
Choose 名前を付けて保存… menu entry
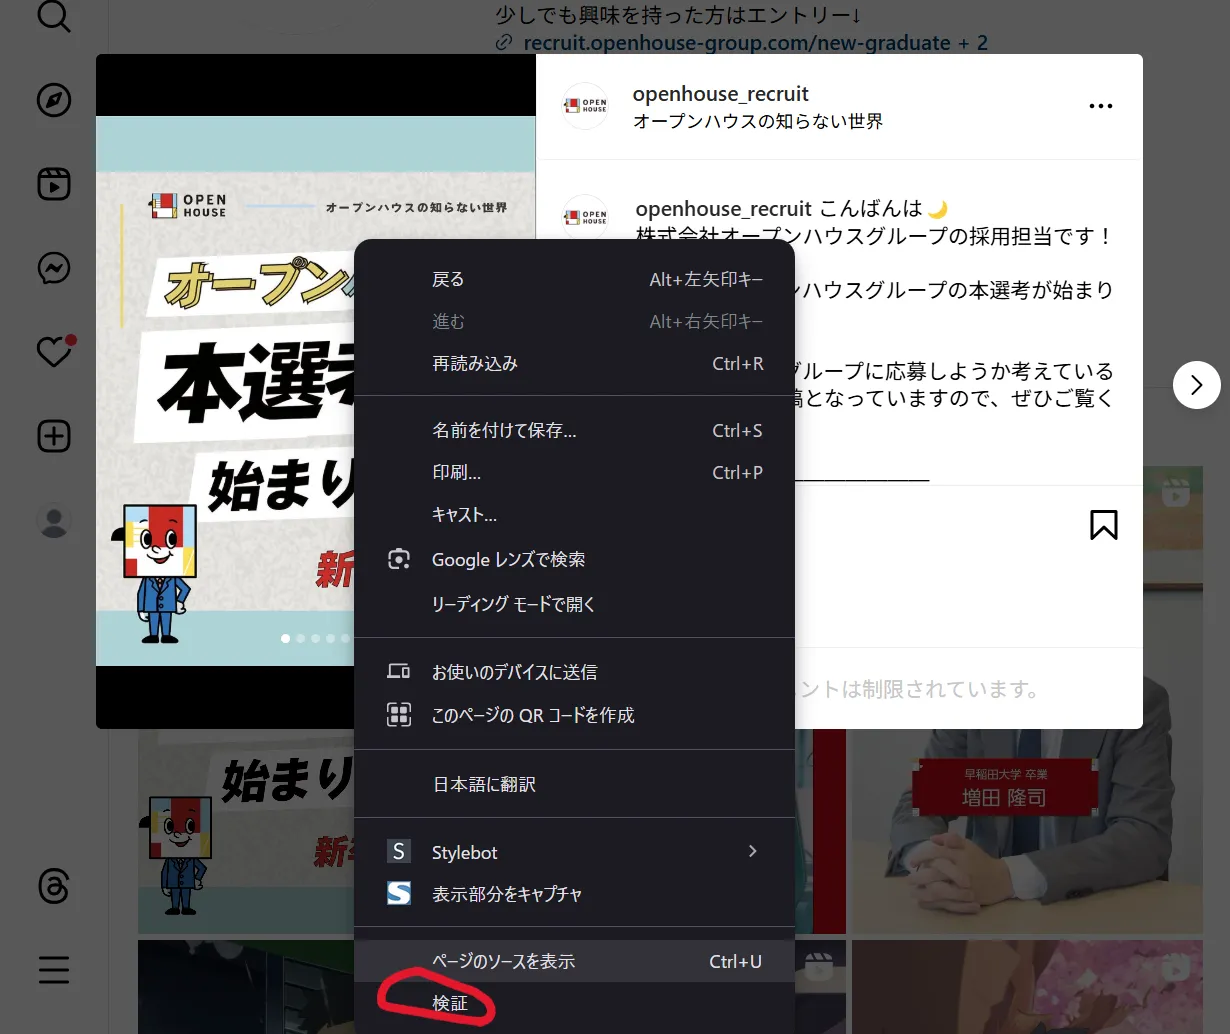[574, 431]
